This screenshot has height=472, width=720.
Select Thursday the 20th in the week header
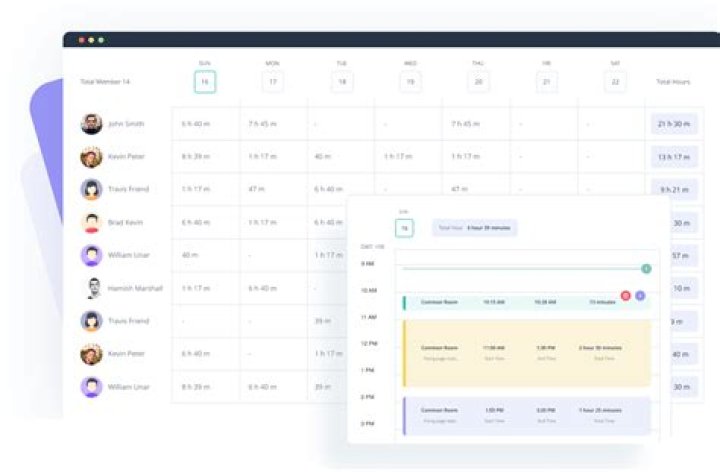(478, 82)
